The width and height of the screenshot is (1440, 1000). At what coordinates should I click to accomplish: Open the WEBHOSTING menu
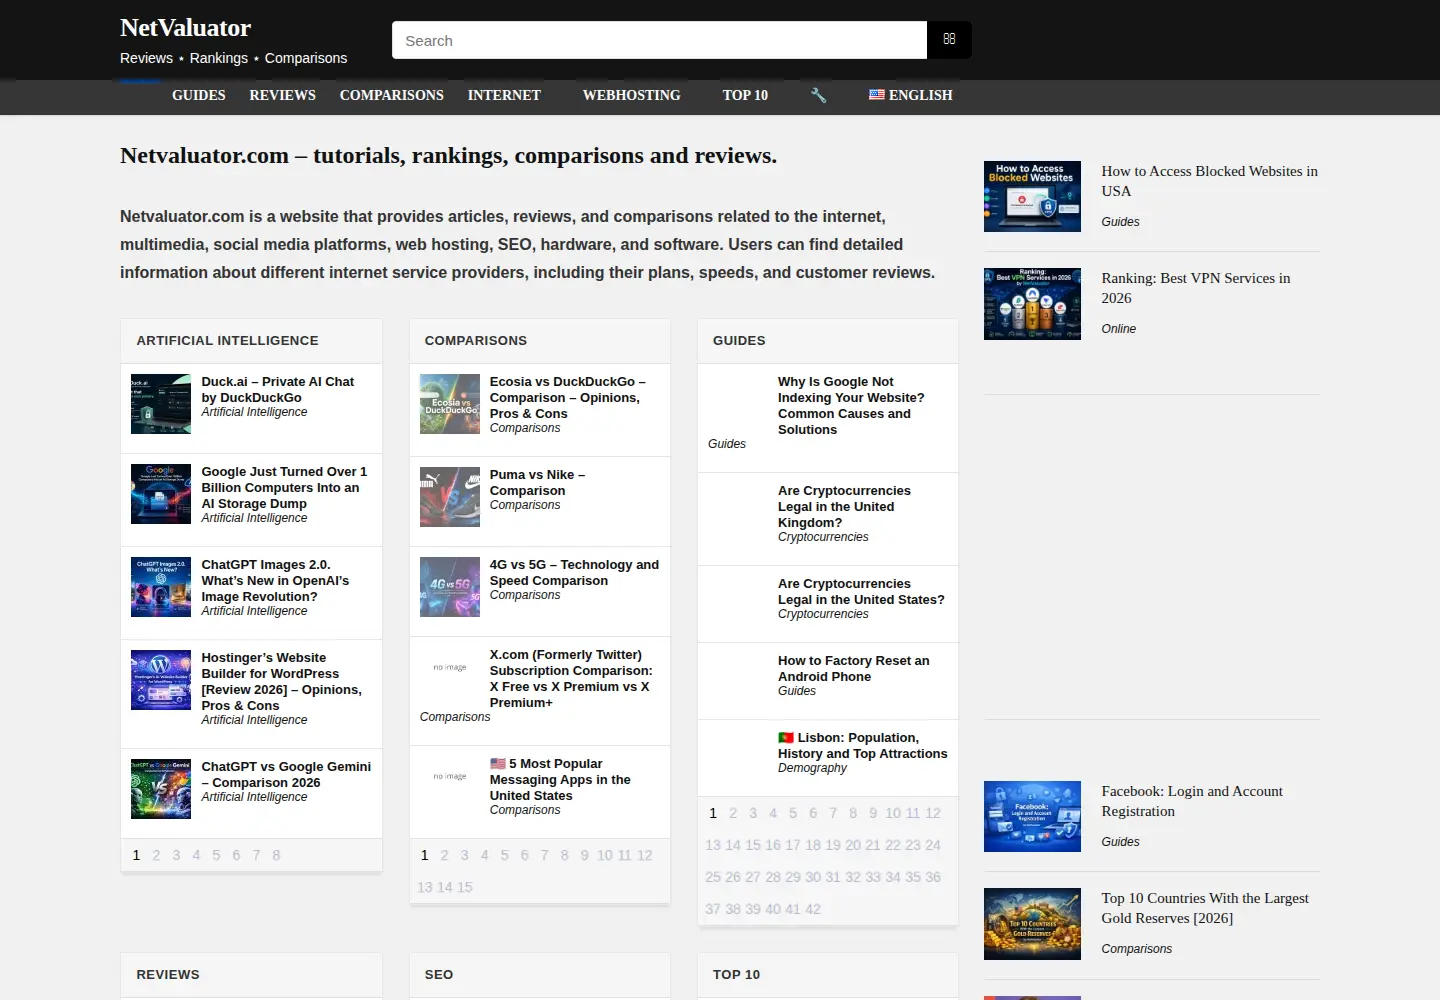632,95
